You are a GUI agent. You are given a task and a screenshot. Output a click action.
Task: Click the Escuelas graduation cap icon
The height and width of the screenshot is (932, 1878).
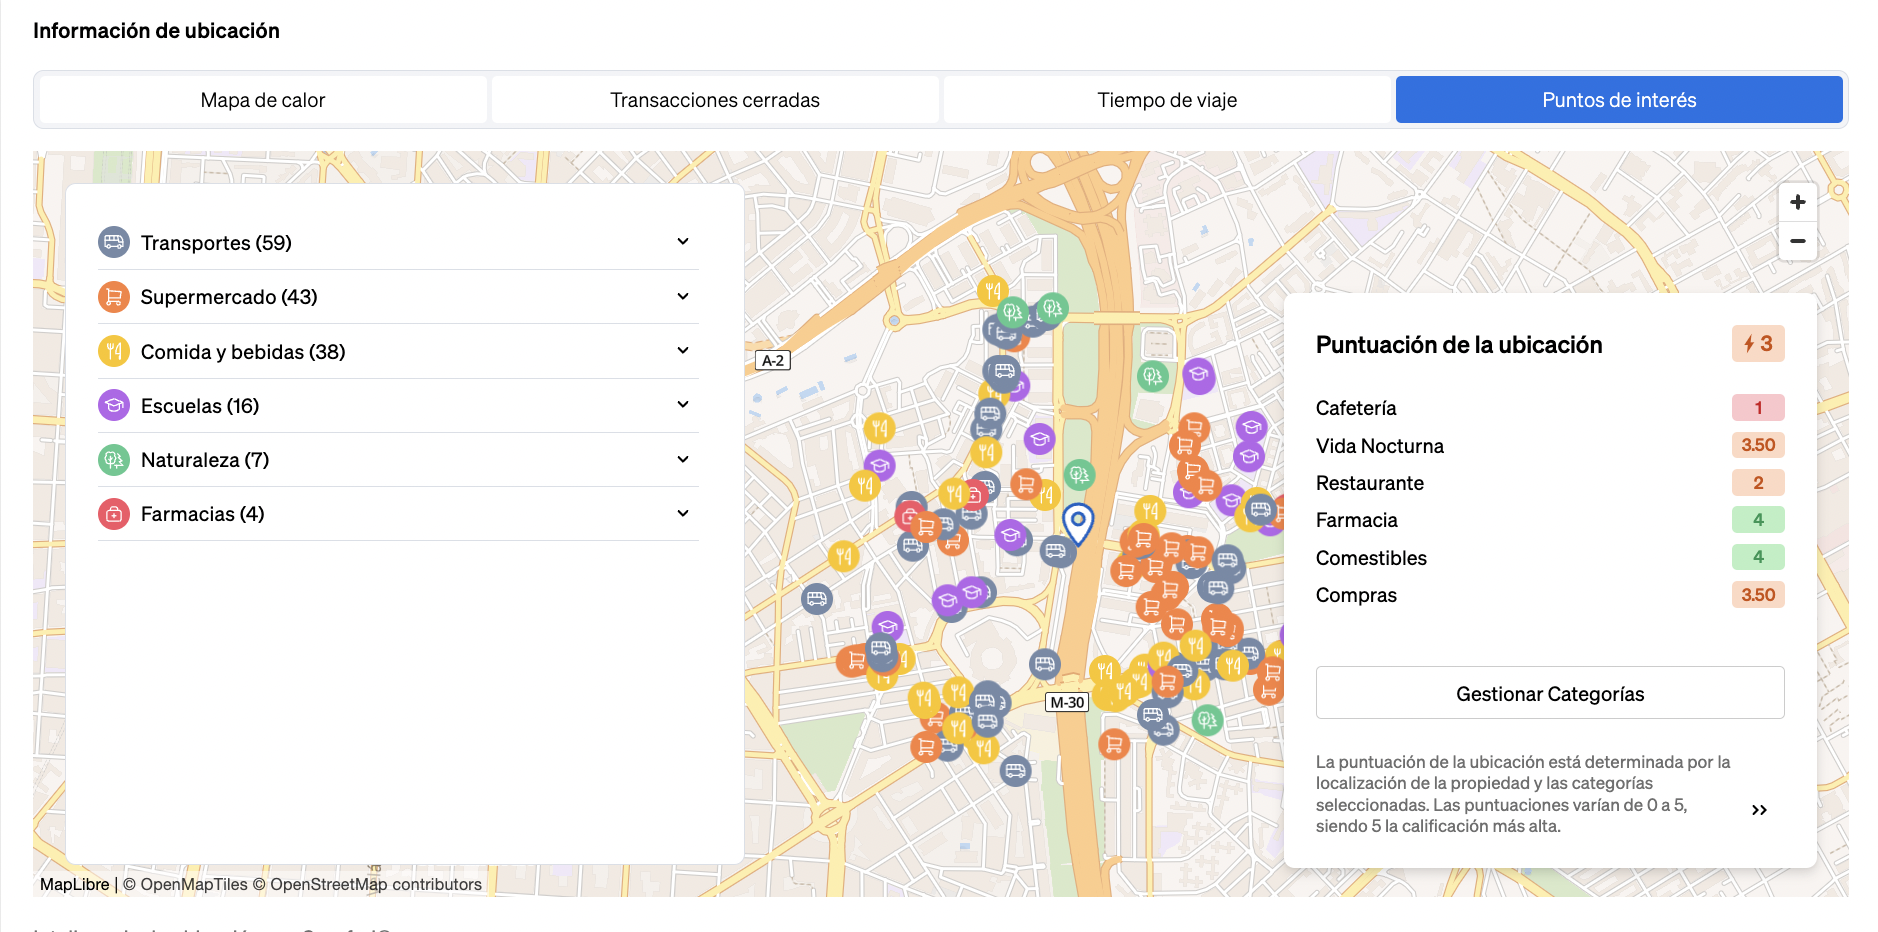[x=114, y=405]
